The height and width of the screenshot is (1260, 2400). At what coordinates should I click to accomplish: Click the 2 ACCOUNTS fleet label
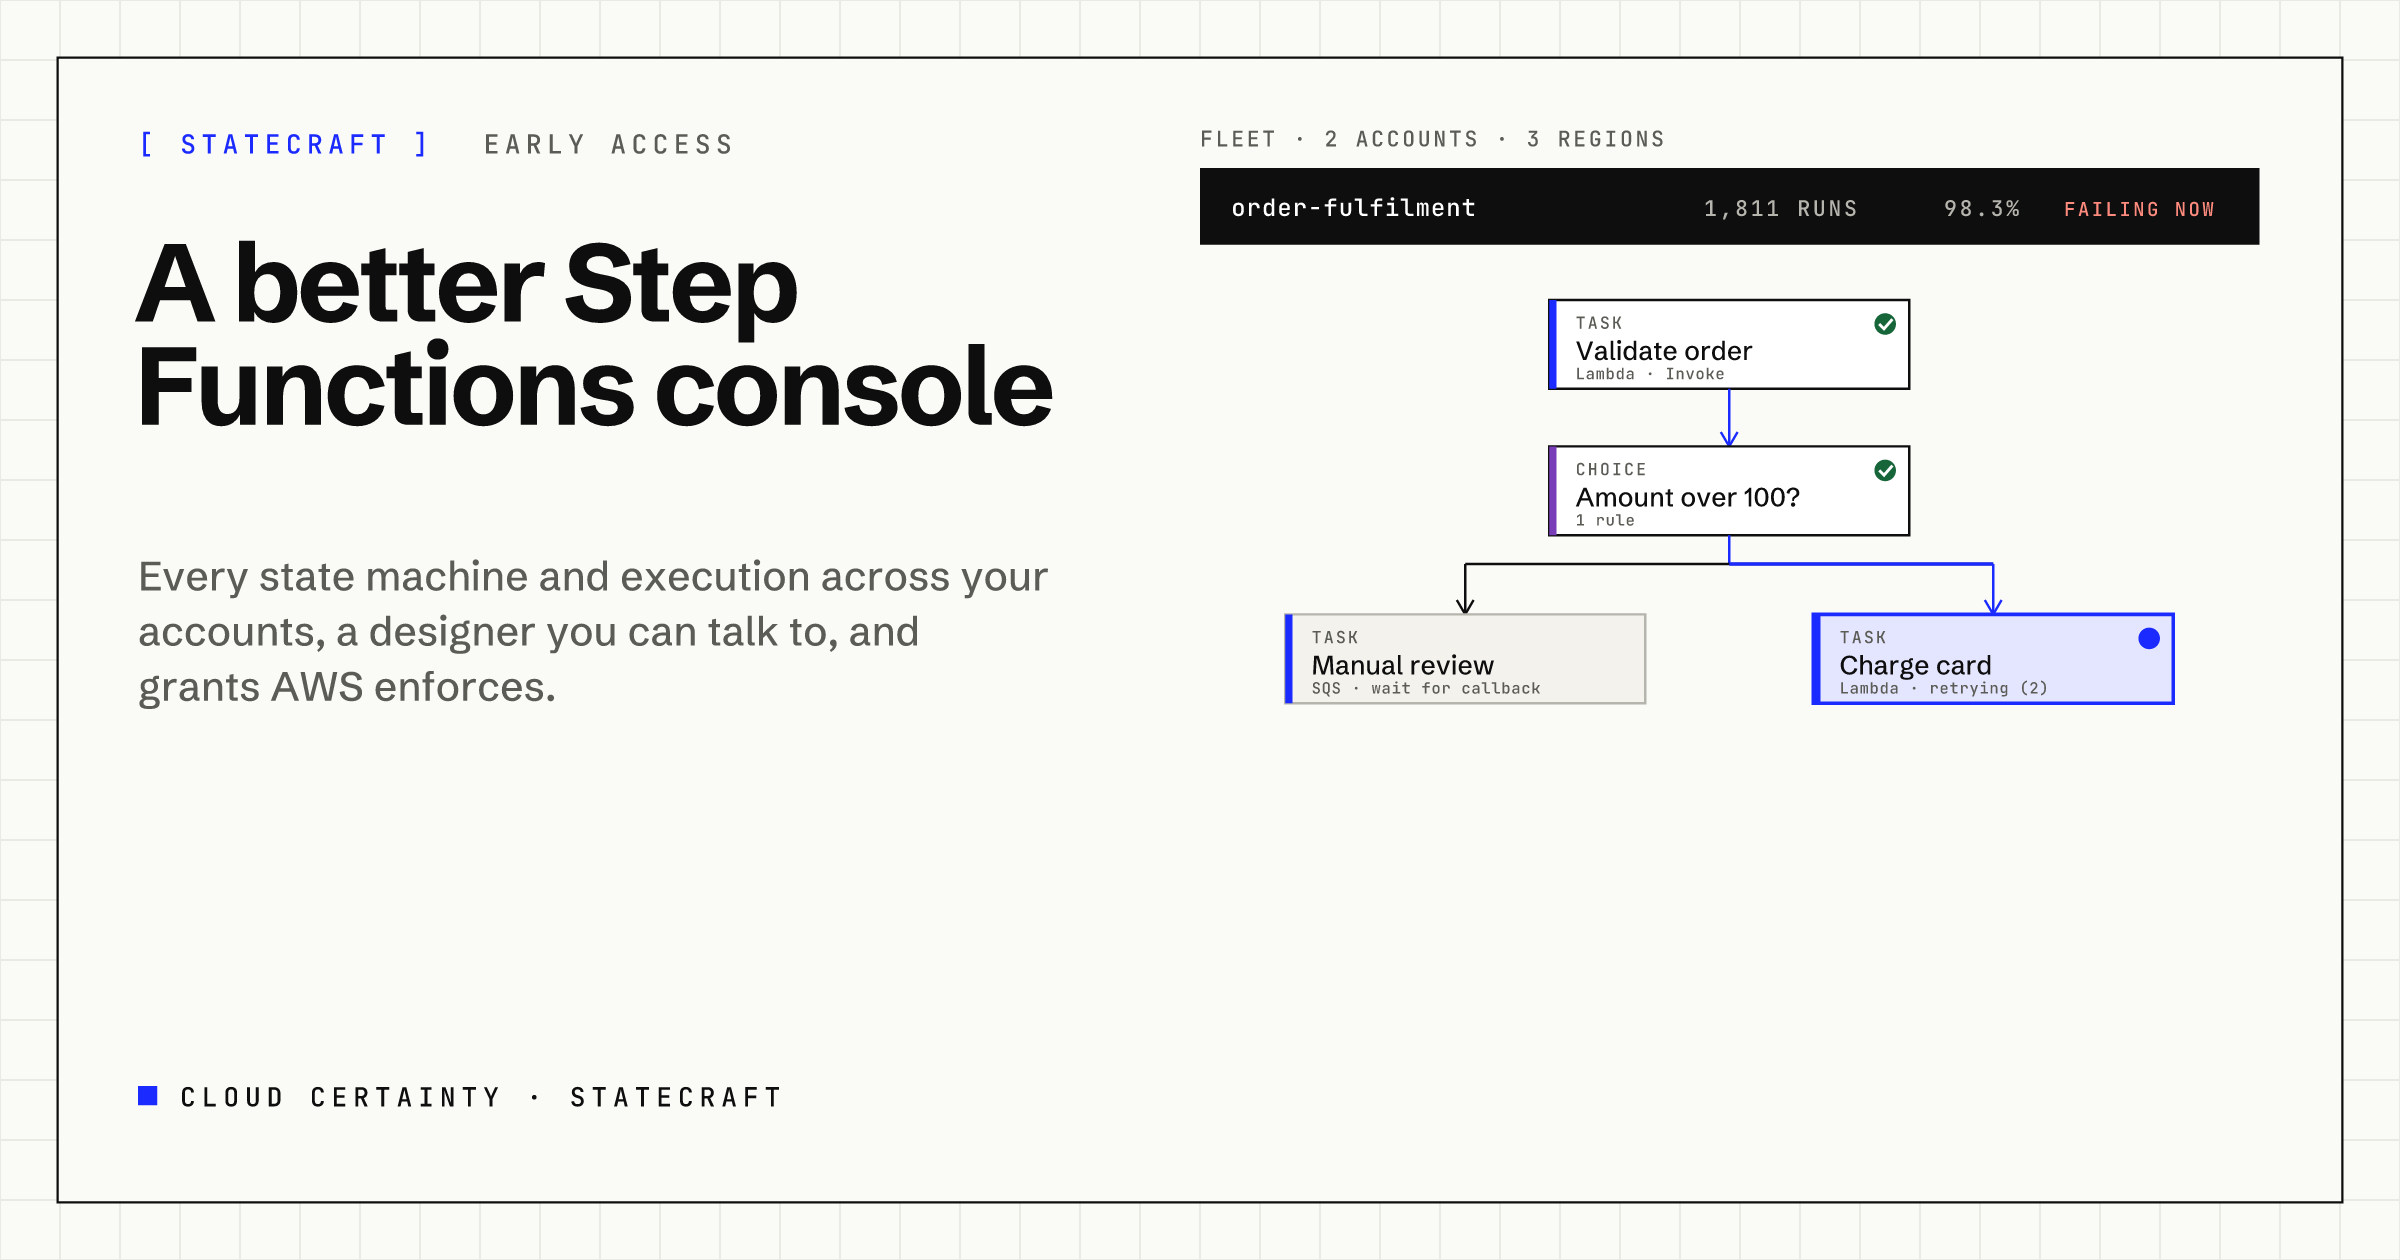tap(1401, 139)
